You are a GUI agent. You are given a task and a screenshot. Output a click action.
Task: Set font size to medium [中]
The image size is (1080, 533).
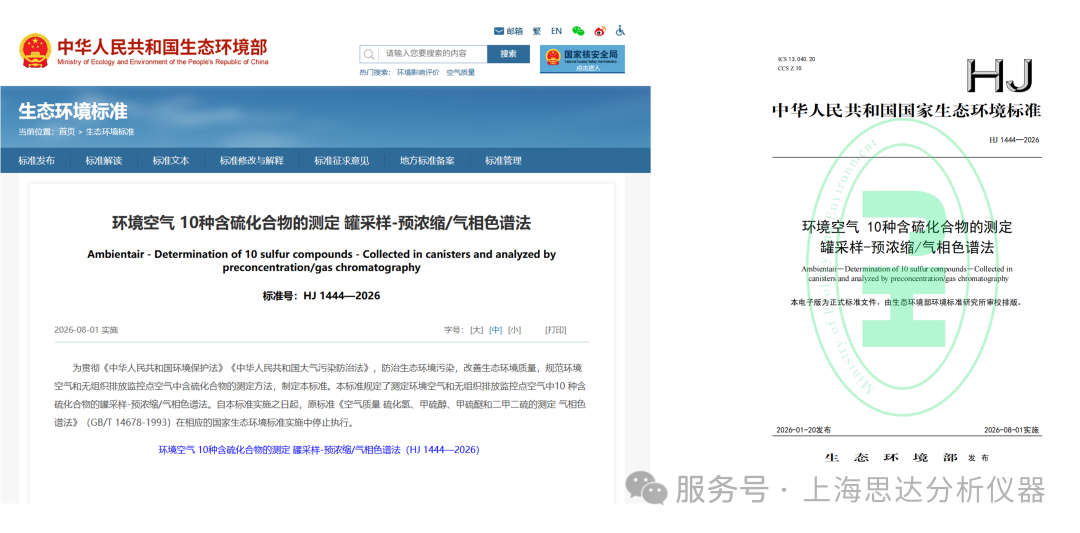point(495,330)
